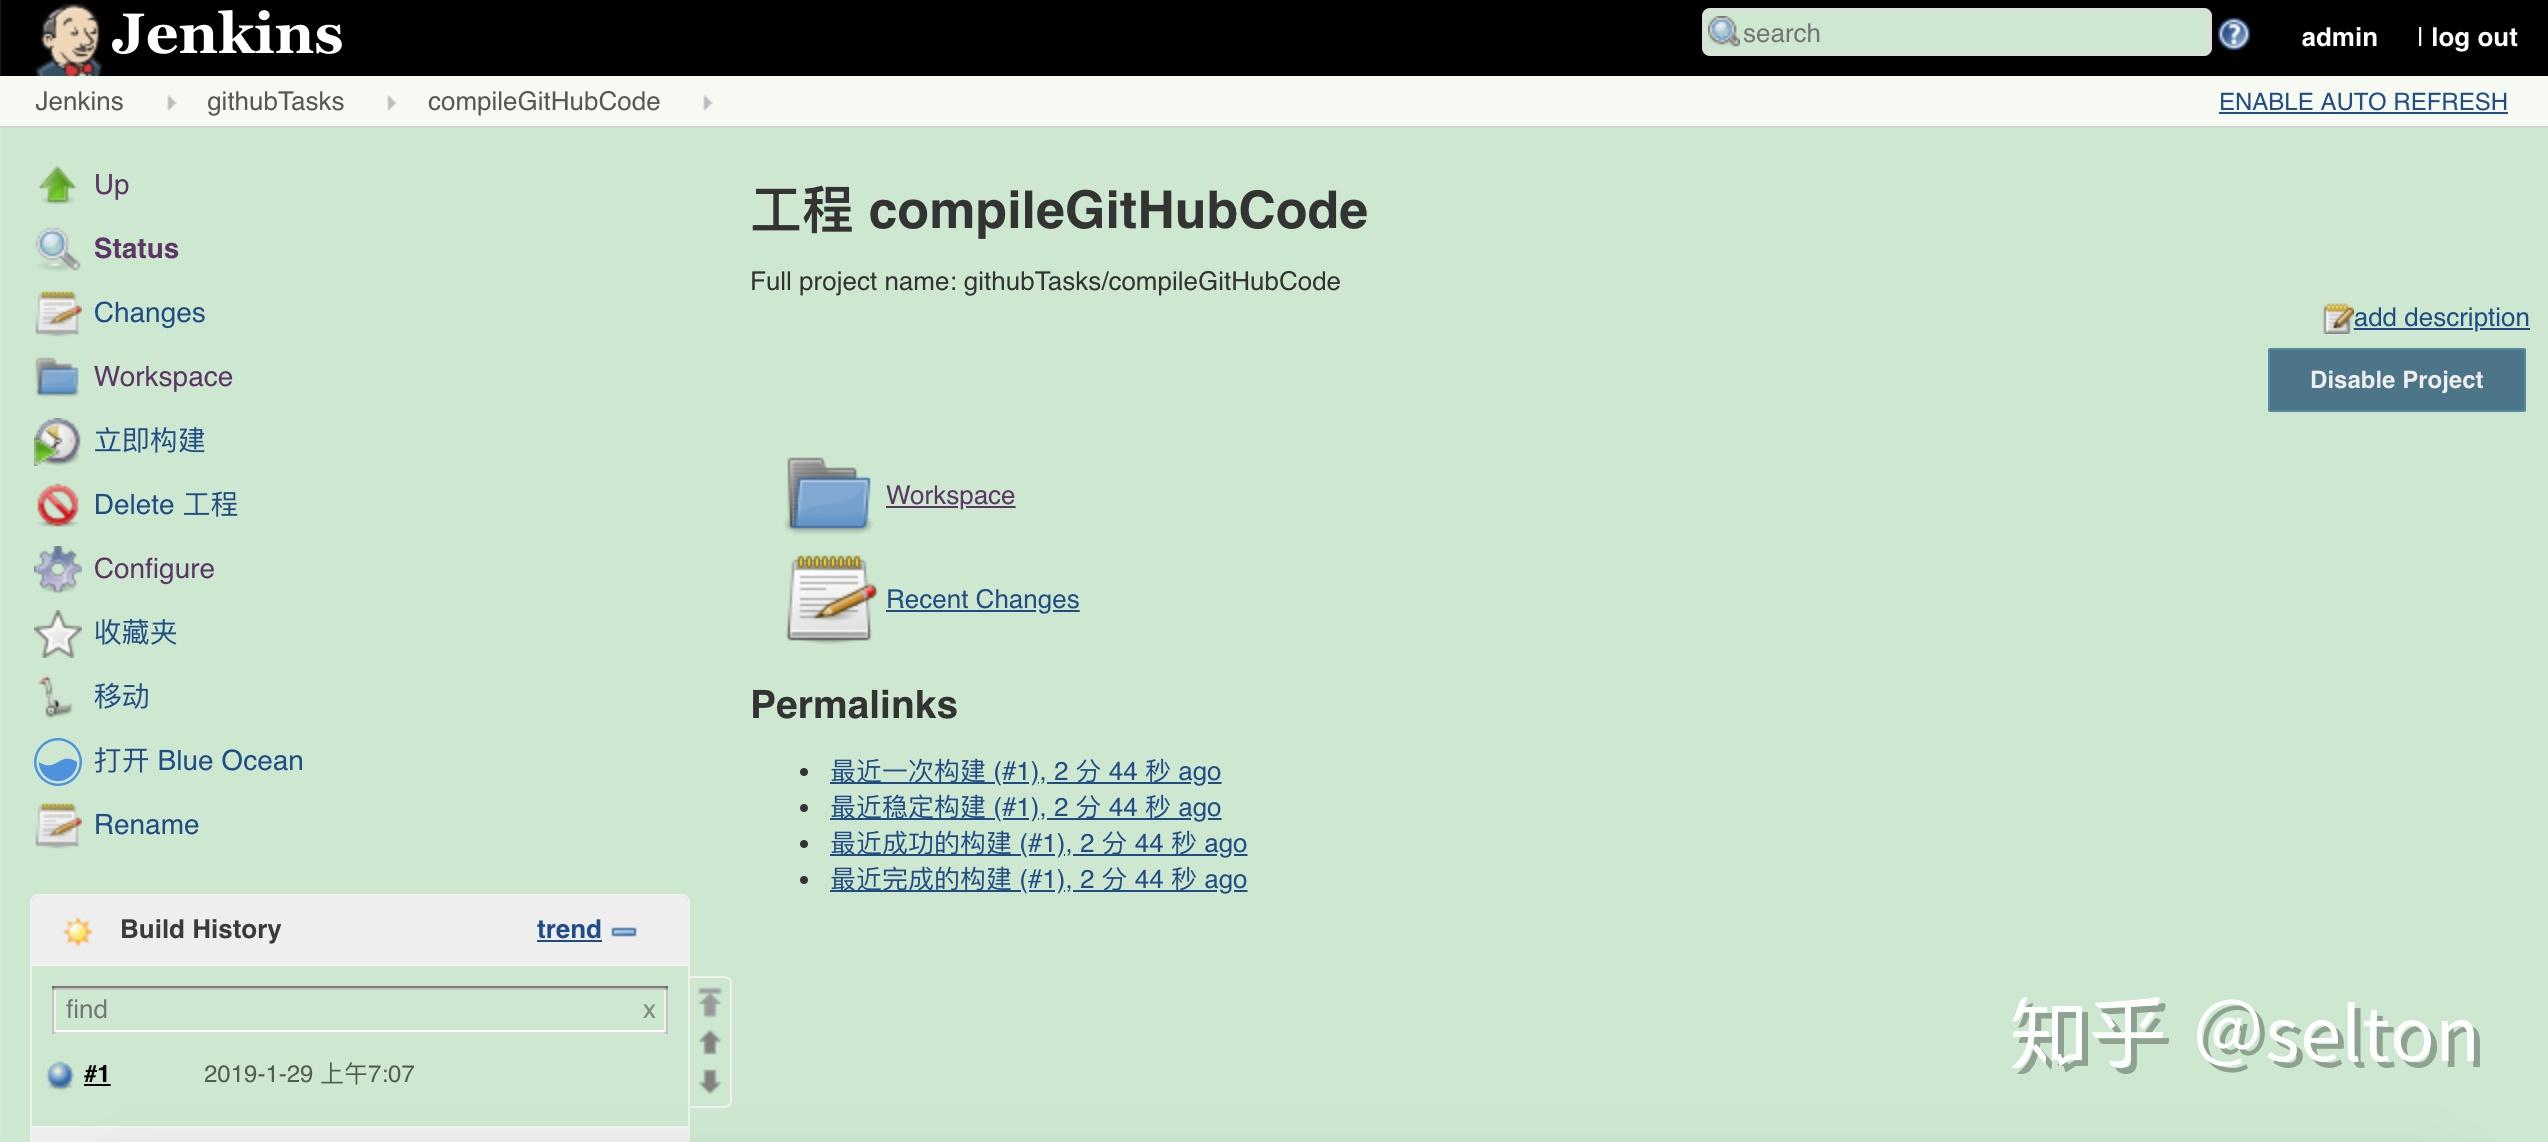Open the Jenkins breadcrumb dropdown arrow
2548x1142 pixels.
click(172, 102)
